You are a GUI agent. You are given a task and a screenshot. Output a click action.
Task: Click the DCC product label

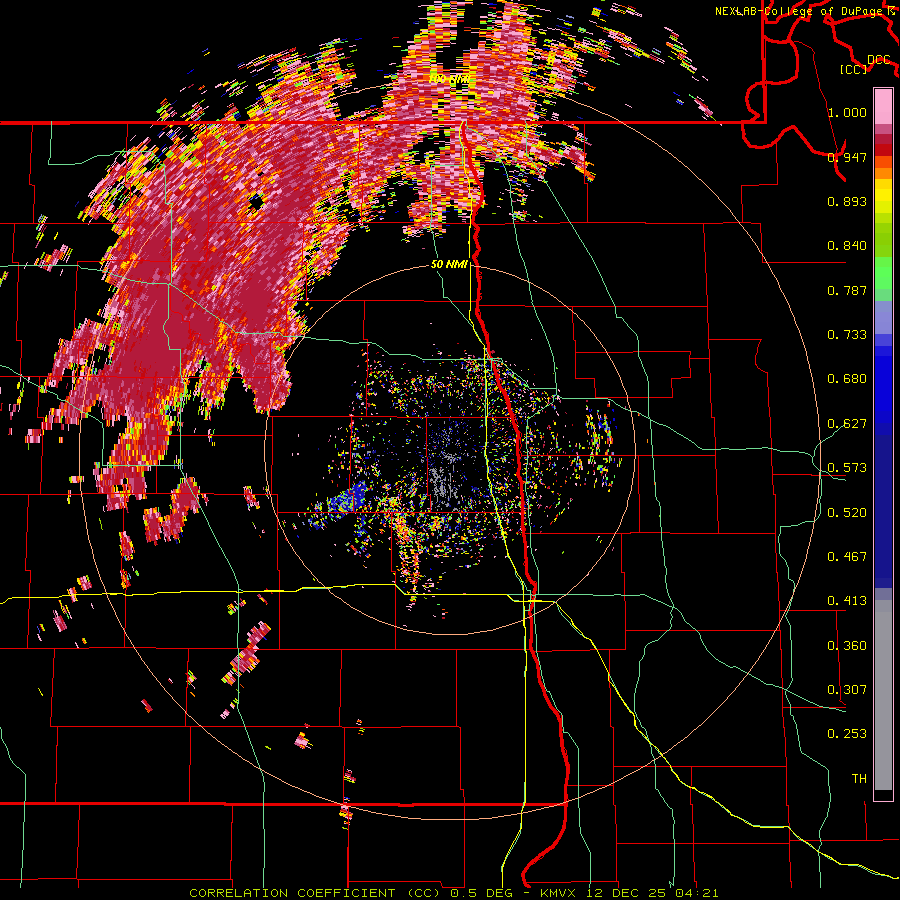[x=879, y=60]
